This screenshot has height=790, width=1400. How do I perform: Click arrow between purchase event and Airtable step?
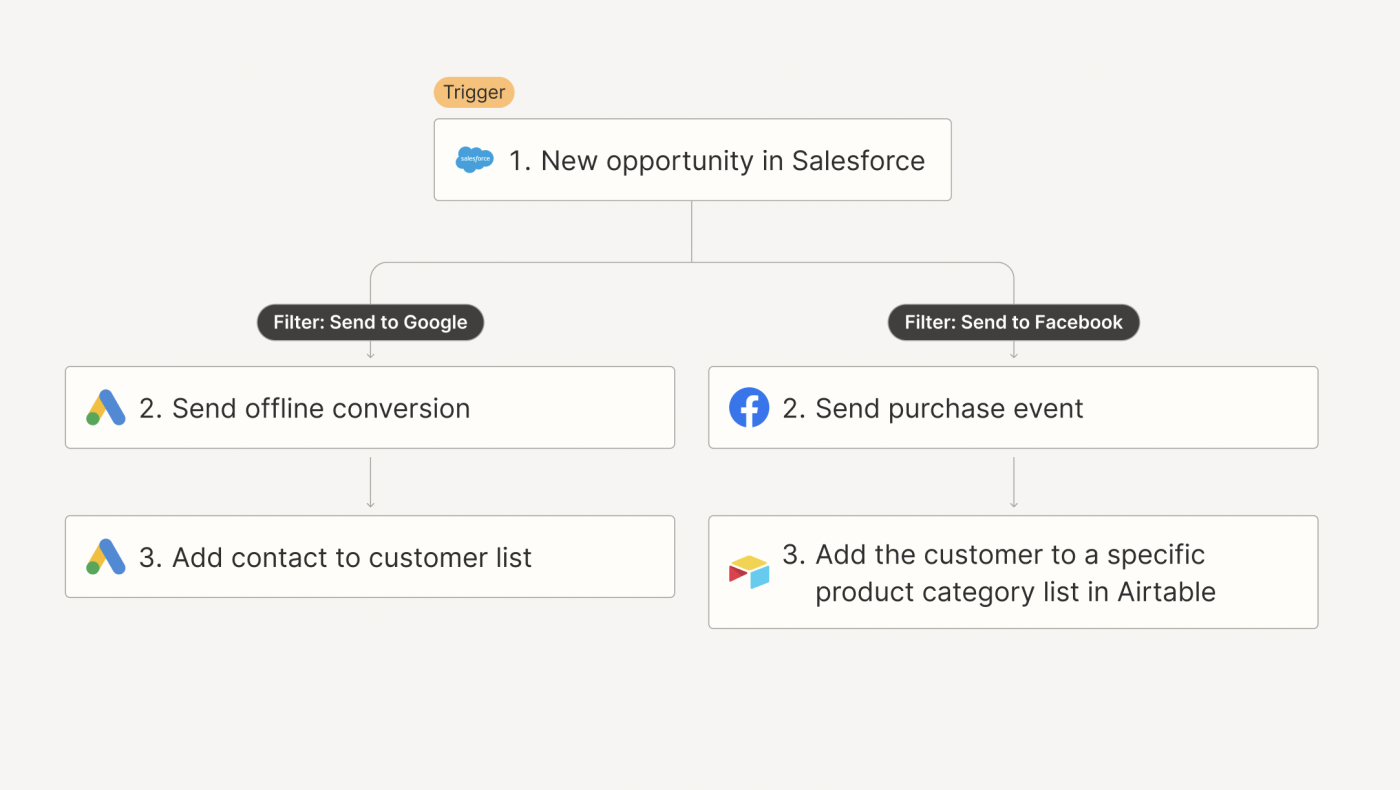pos(1014,482)
